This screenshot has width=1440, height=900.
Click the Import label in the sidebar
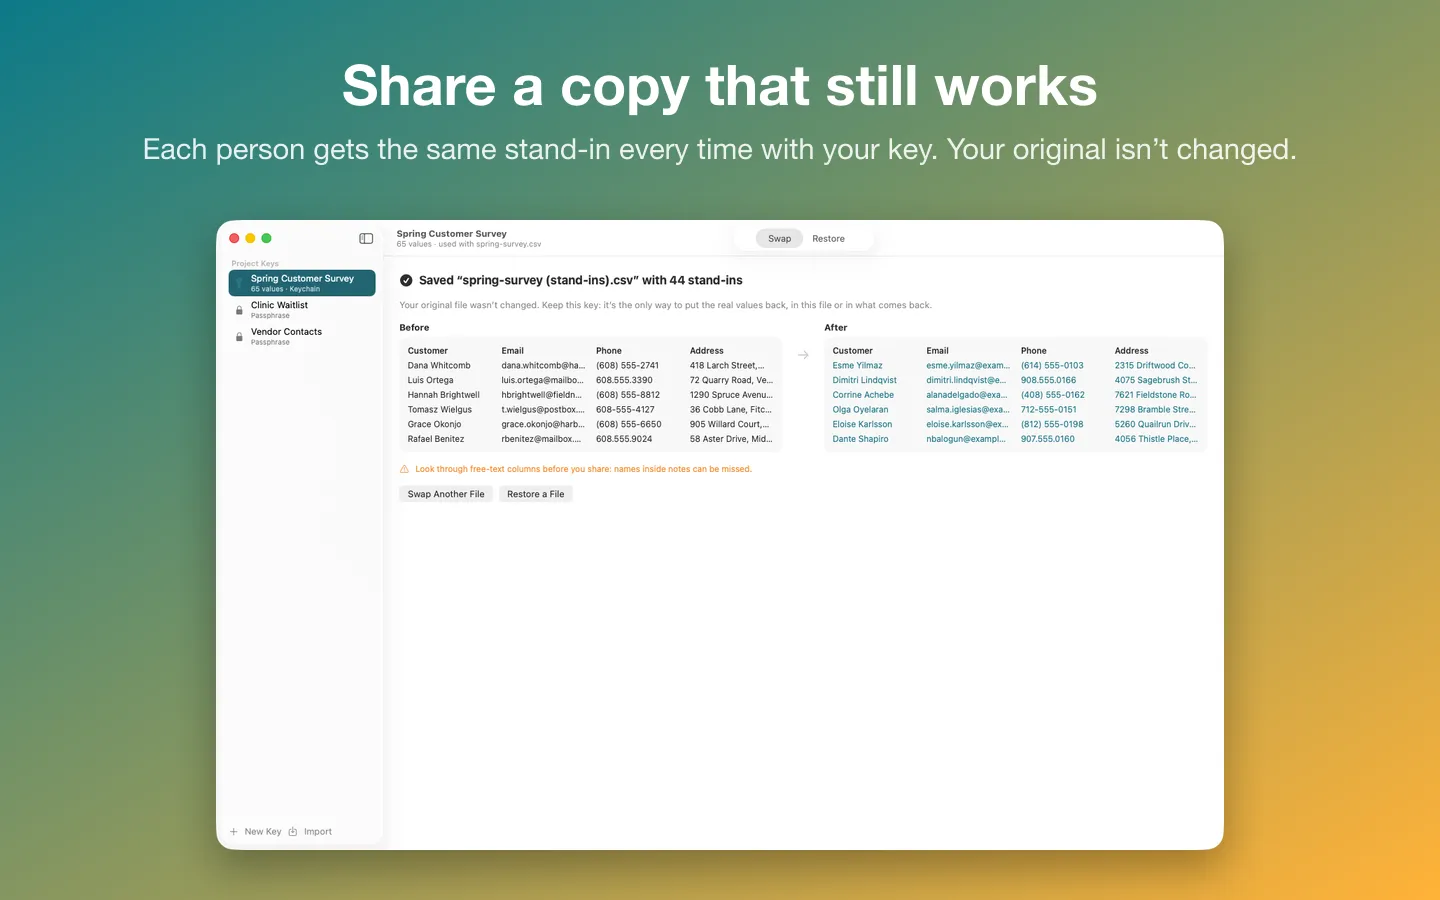[318, 832]
